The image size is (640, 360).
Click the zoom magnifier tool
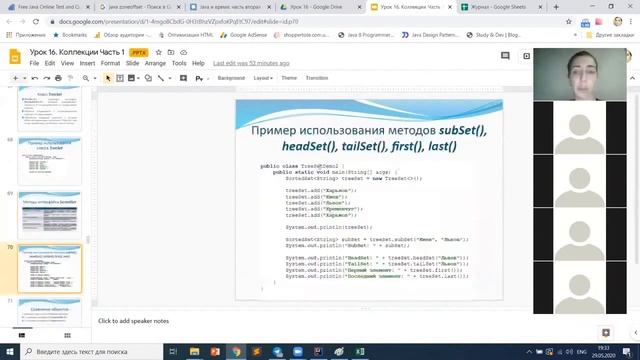pyautogui.click(x=86, y=78)
